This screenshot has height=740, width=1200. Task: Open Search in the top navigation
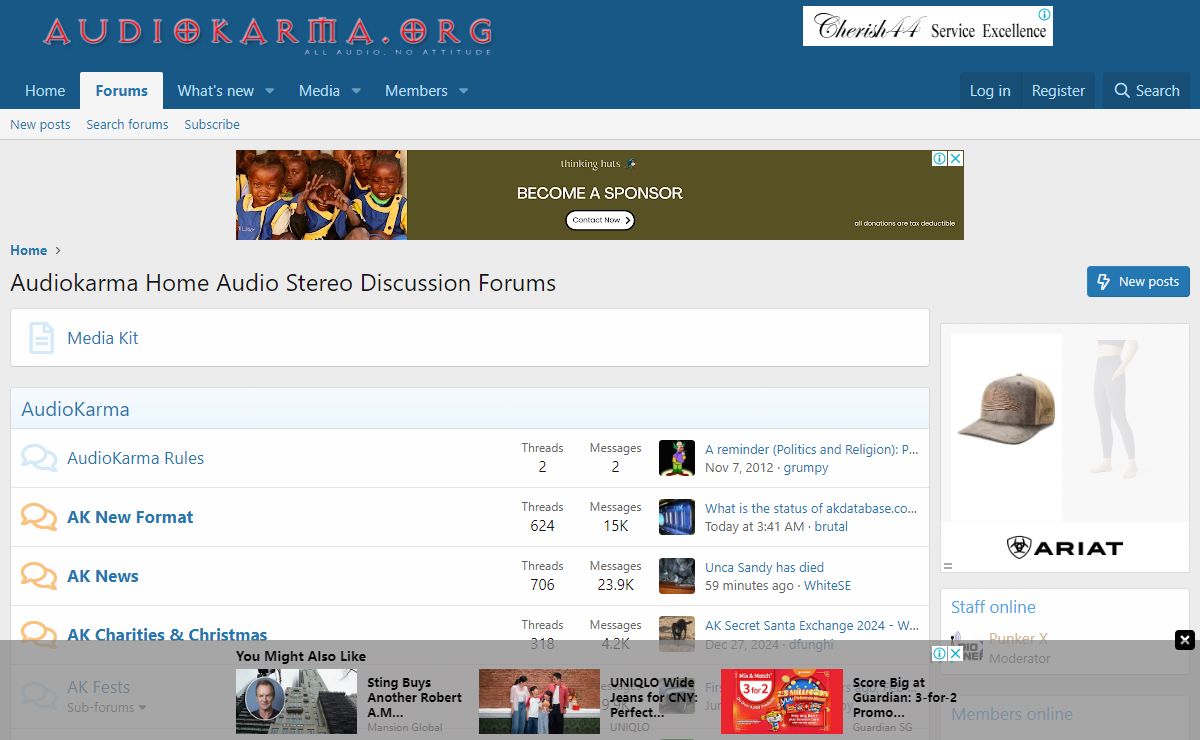(x=1147, y=91)
